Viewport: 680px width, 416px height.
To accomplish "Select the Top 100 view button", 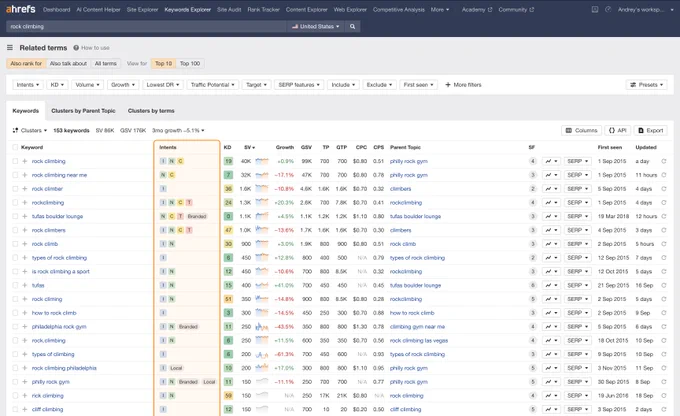I will pyautogui.click(x=190, y=63).
